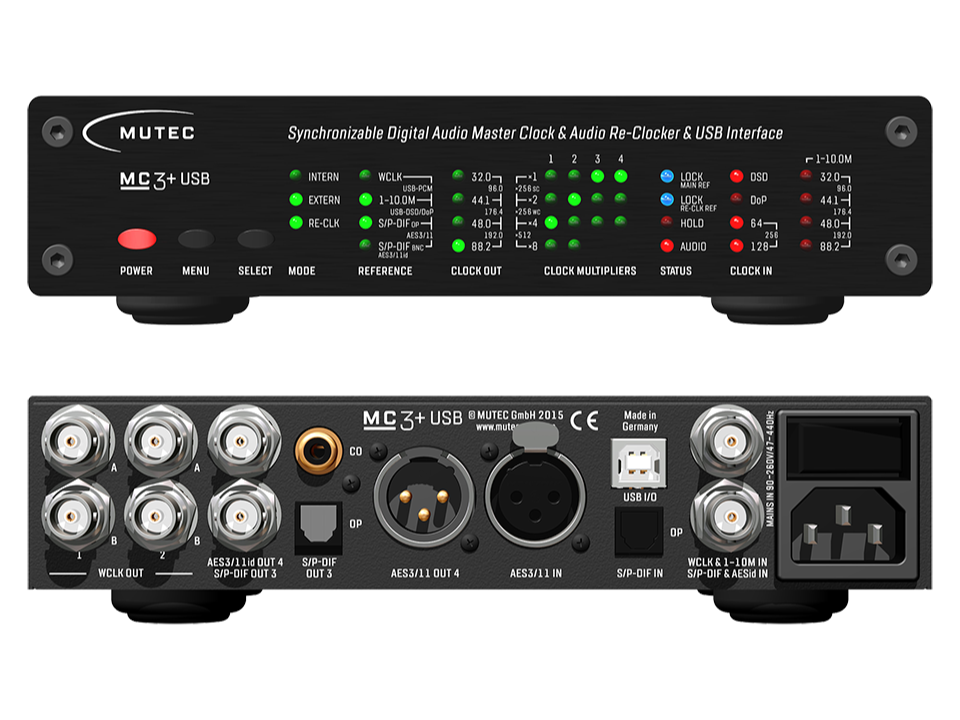This screenshot has height=720, width=960.
Task: Click the 48.0 Clock In LED
Action: pos(806,222)
